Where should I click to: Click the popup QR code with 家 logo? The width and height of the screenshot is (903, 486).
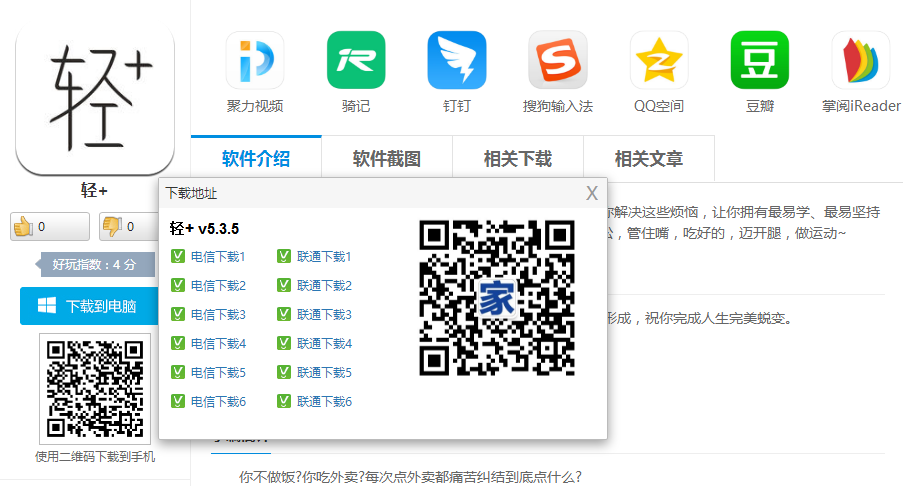coord(497,298)
